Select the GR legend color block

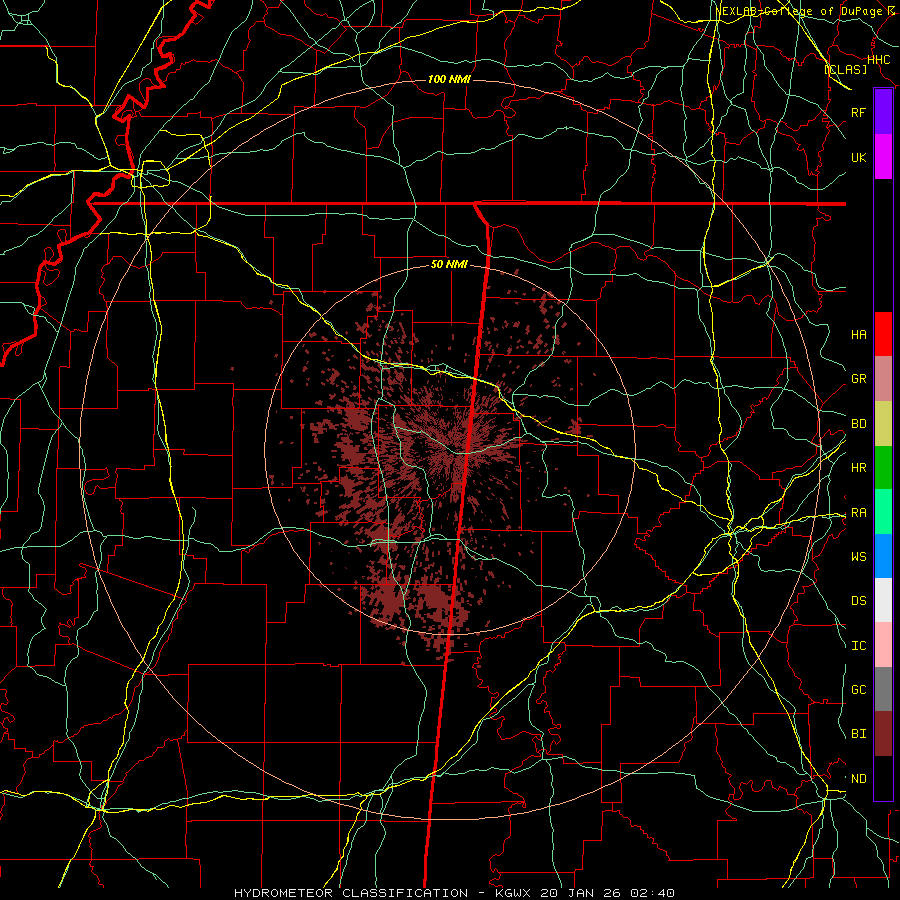(x=883, y=379)
